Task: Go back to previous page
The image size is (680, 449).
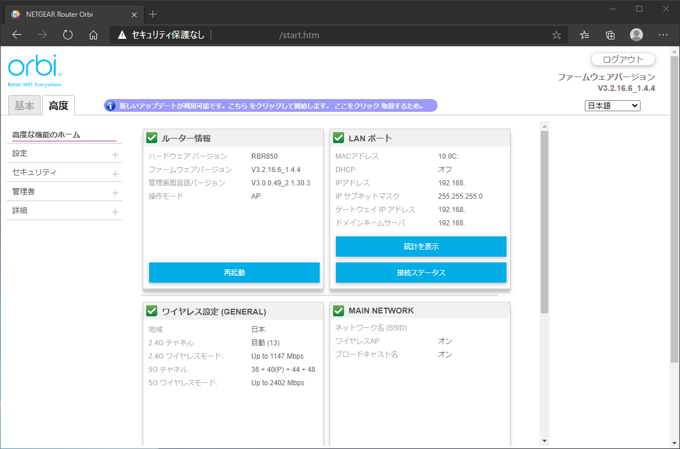Action: tap(16, 35)
